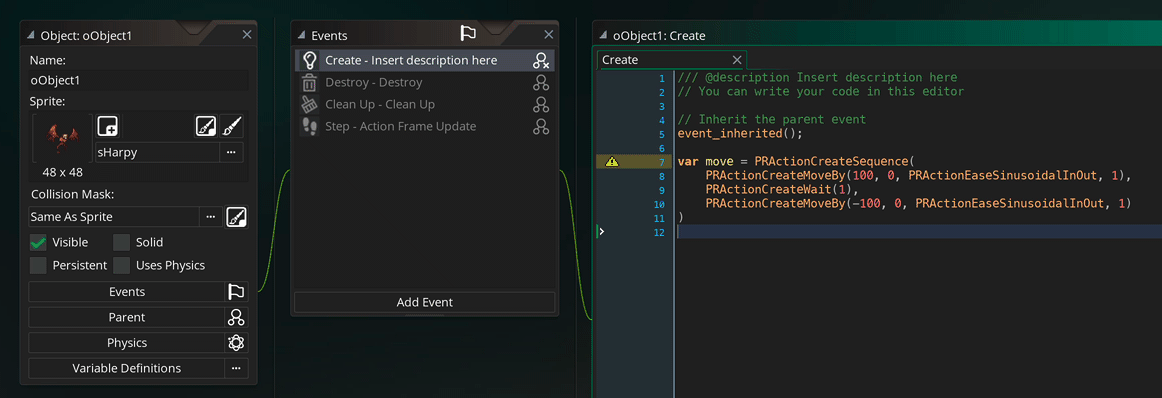
Task: Uncheck the Visible checkbox
Action: click(x=38, y=242)
